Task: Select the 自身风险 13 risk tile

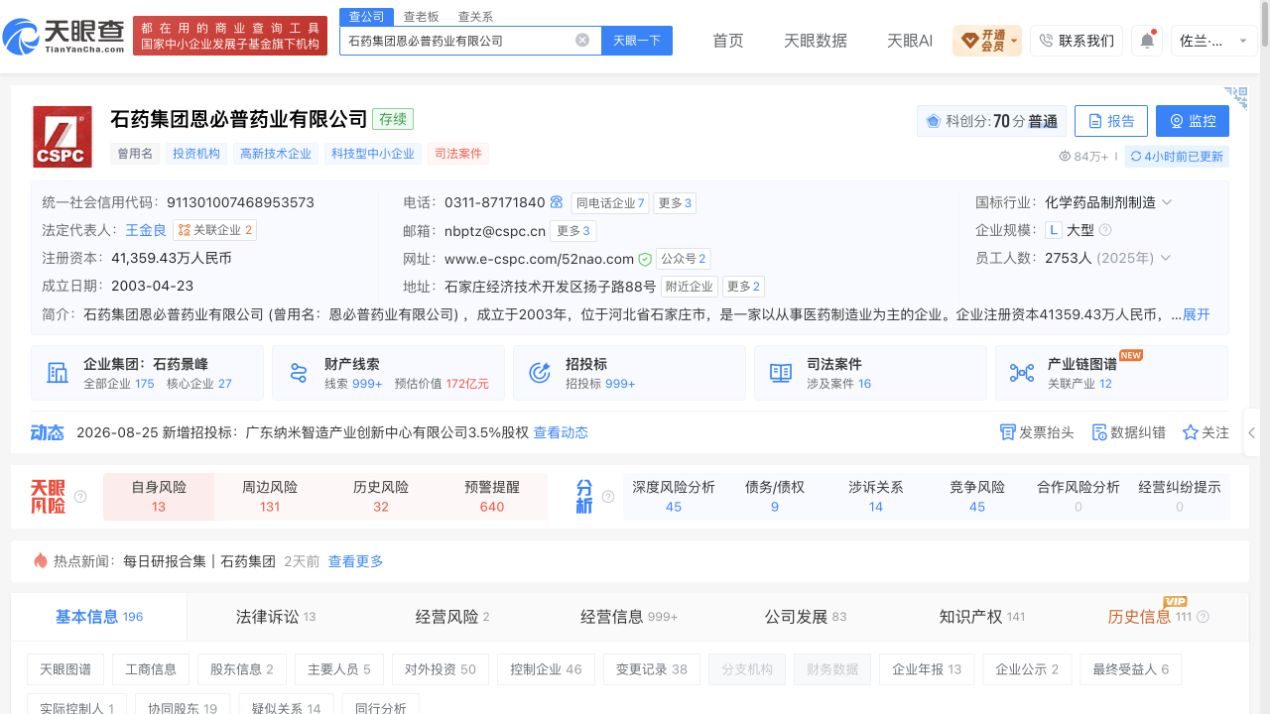Action: click(158, 497)
